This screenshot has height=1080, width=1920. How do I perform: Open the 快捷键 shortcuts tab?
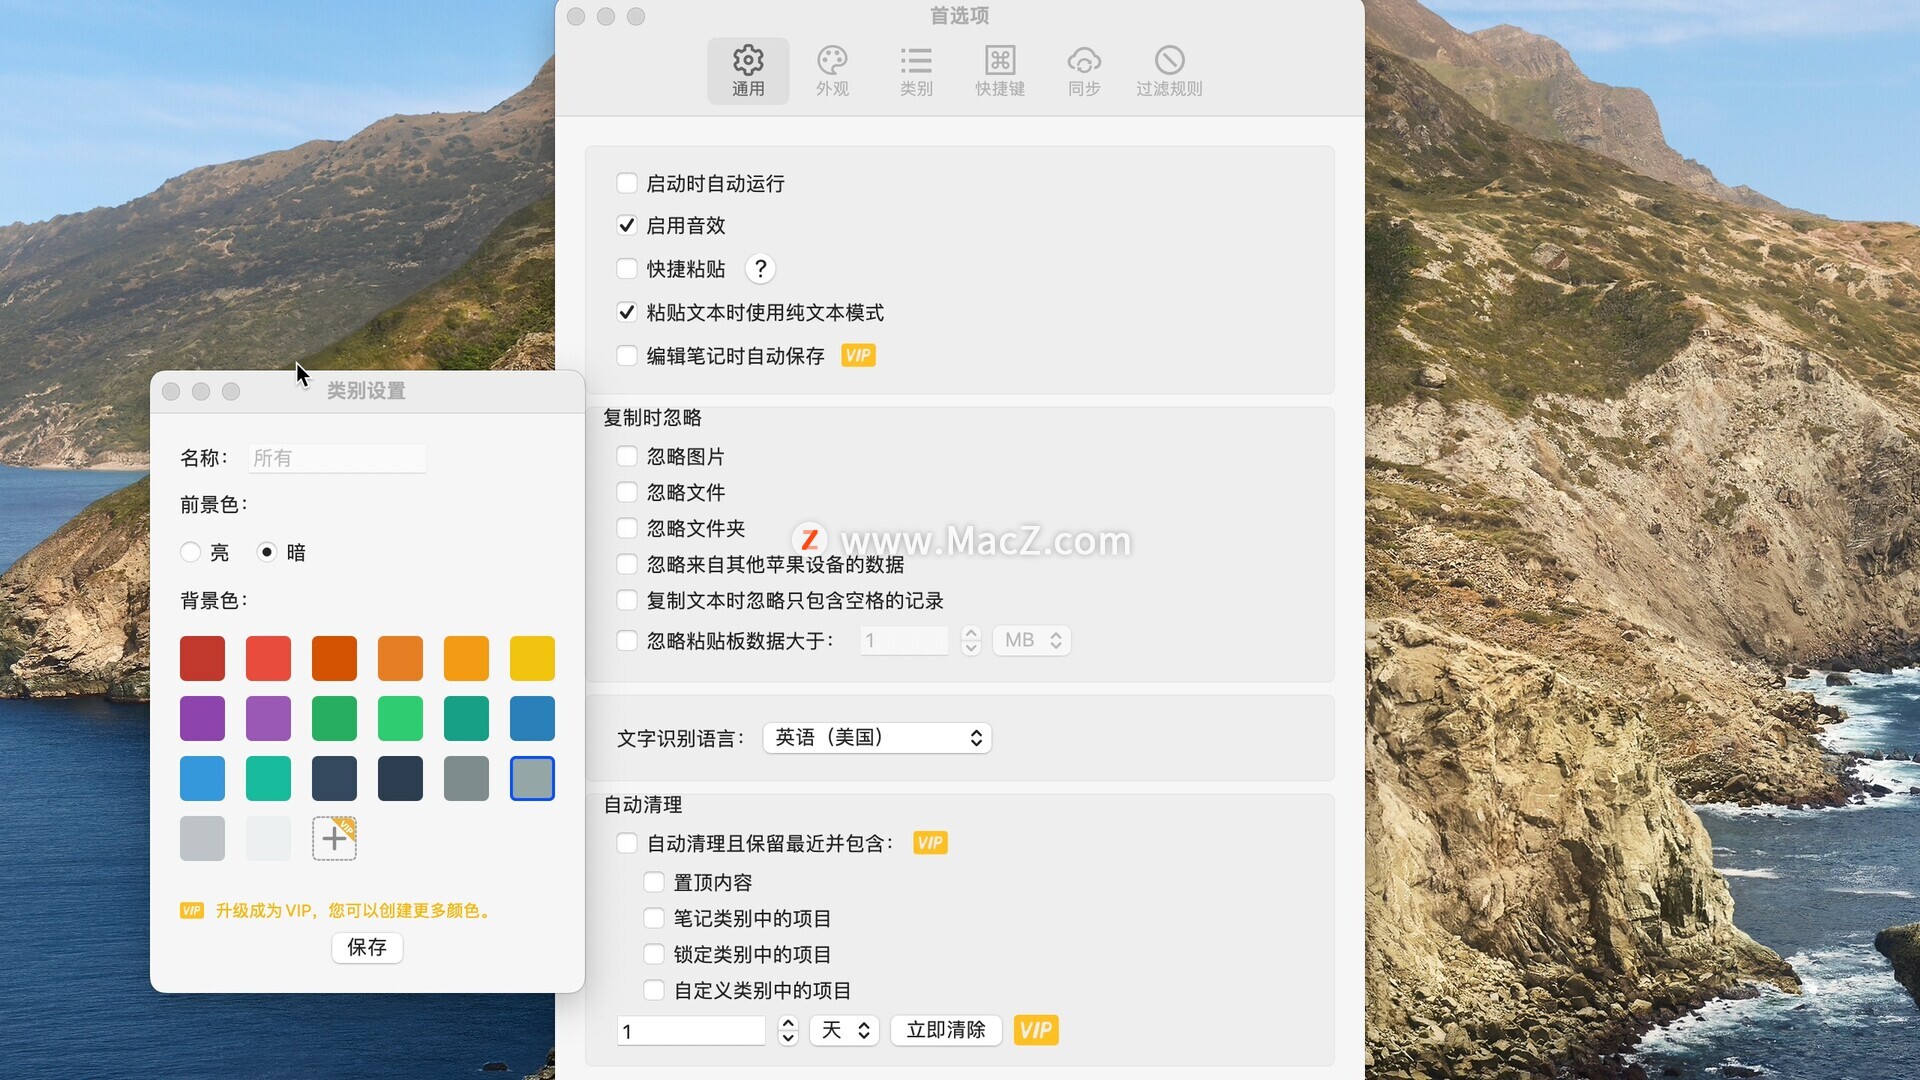pos(999,71)
